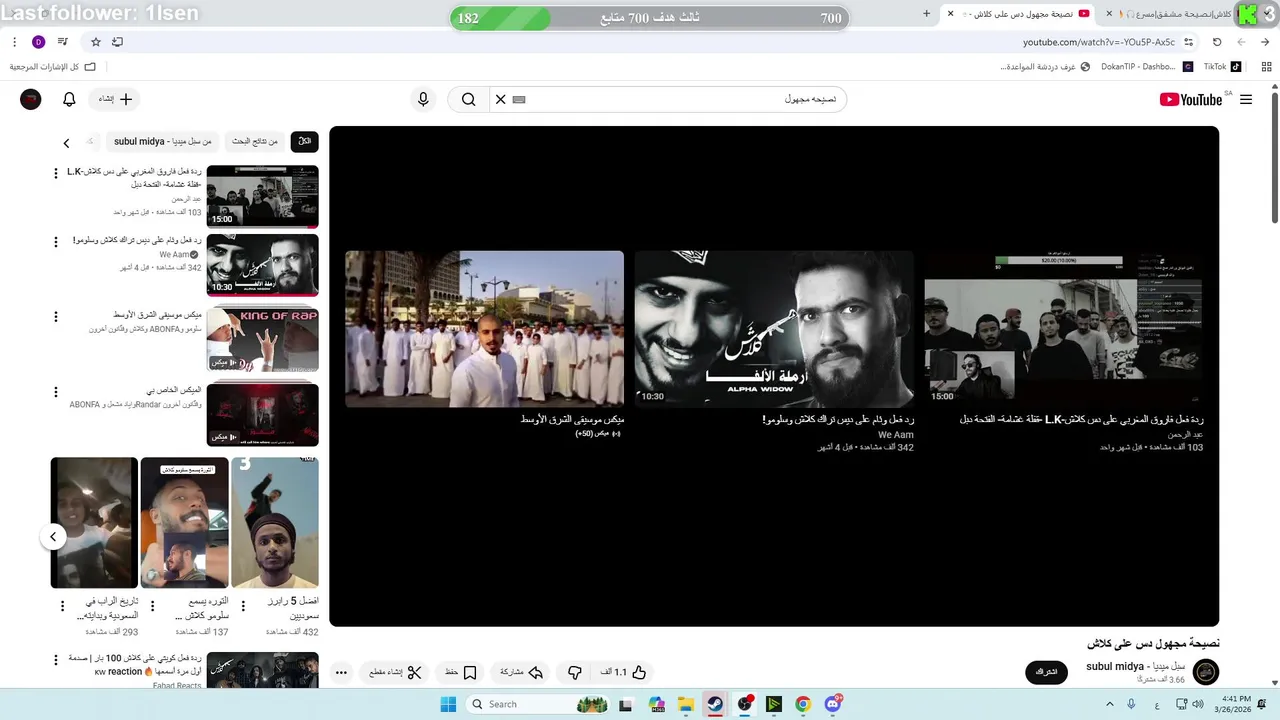Viewport: 1280px width, 720px height.
Task: Play the Middle East music mix end-screen video
Action: point(485,328)
